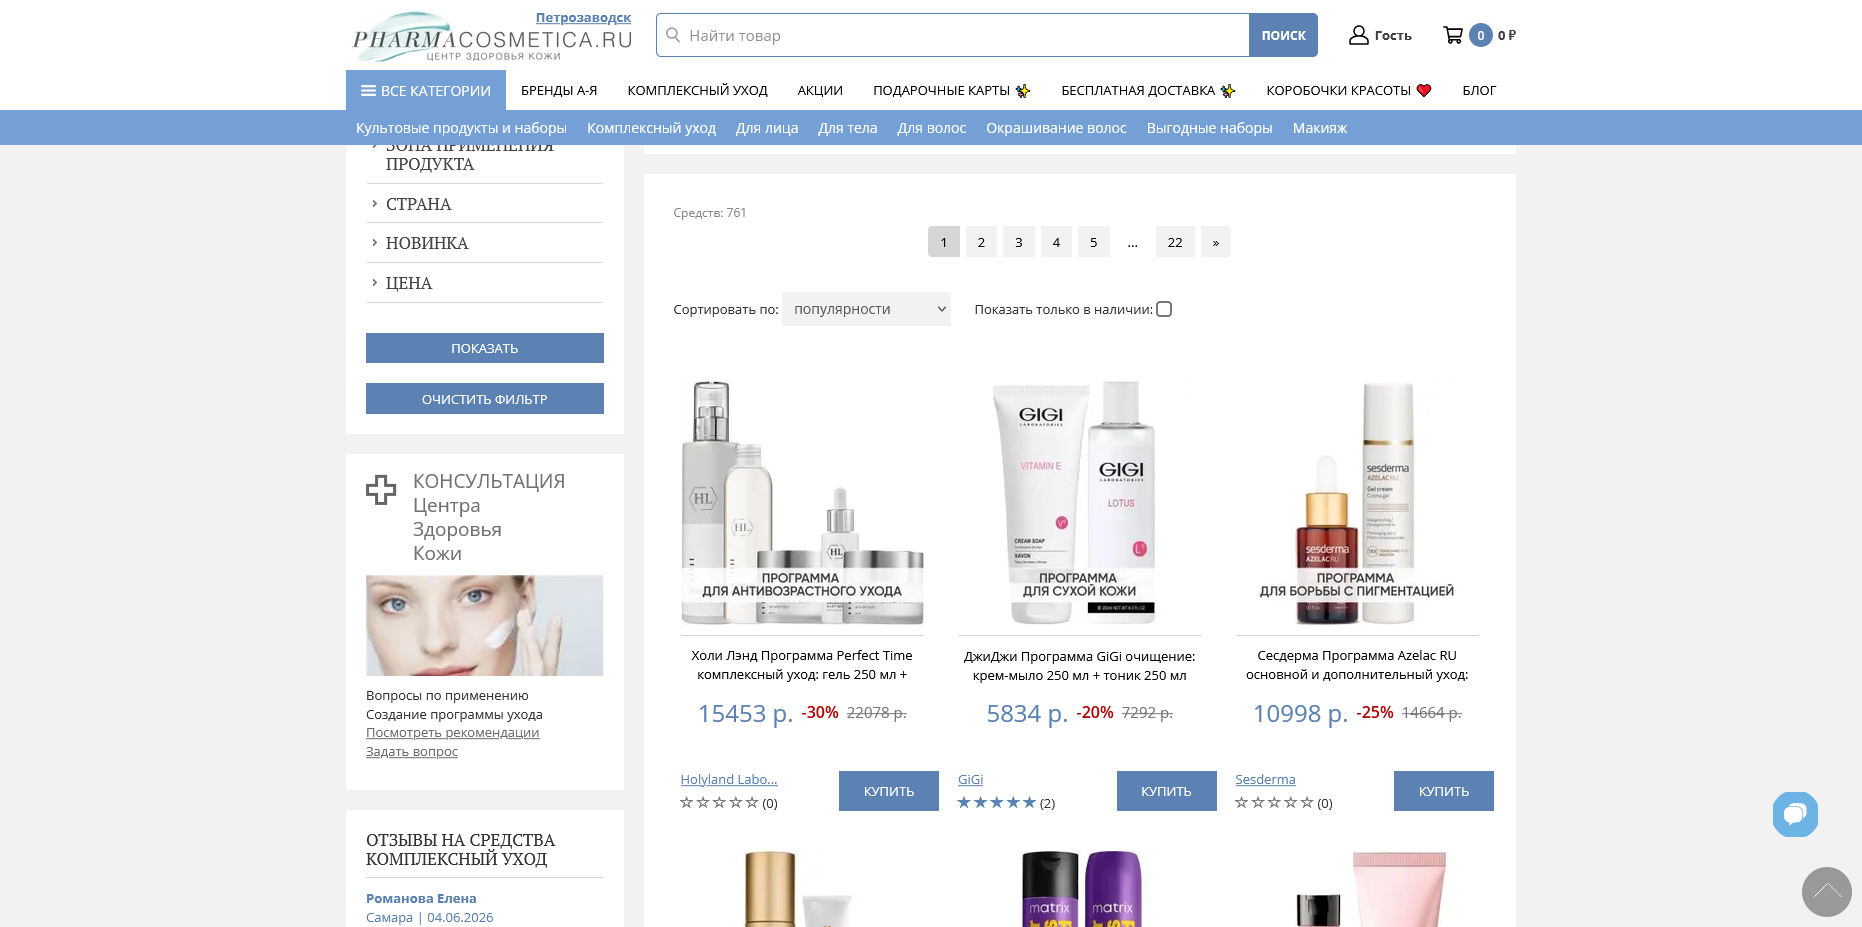
Task: Open the Сортировать по dropdown
Action: pos(866,309)
